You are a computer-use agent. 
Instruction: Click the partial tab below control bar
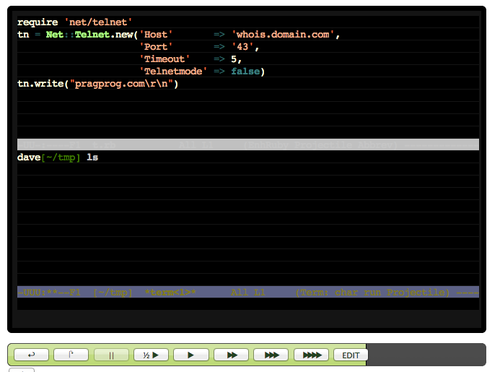tap(21, 370)
